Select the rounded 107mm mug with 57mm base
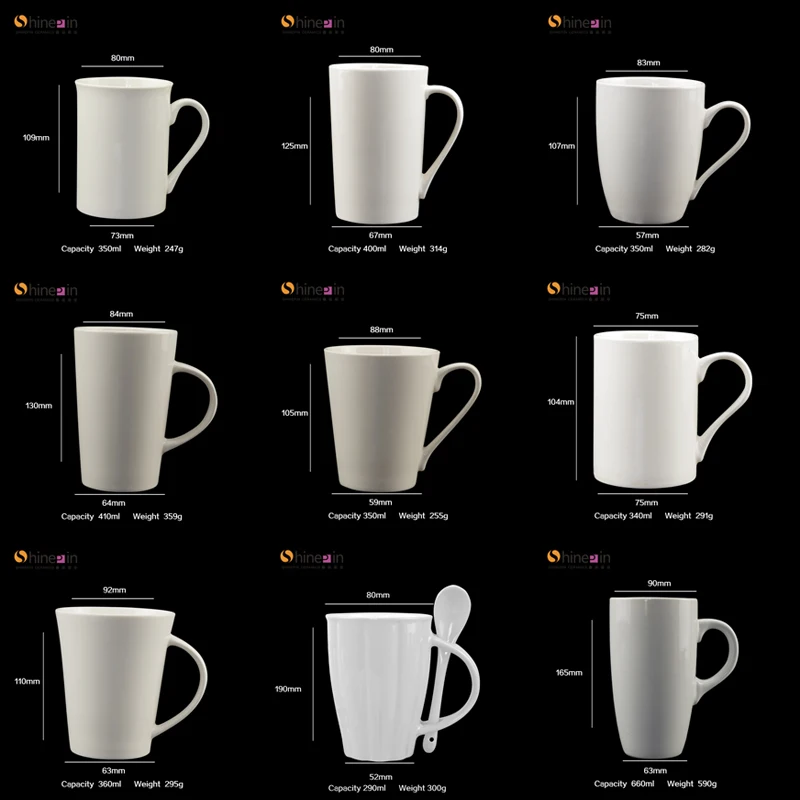 click(x=672, y=151)
